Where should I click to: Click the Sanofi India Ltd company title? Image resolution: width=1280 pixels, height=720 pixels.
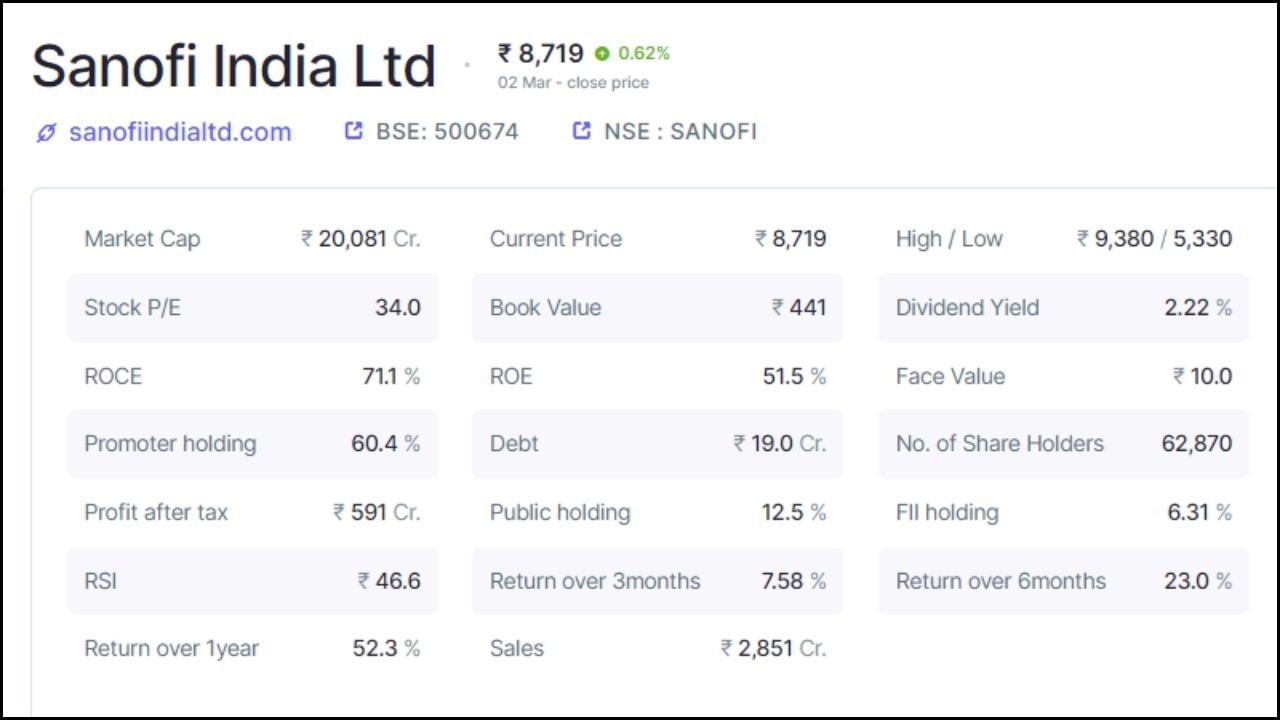[x=234, y=65]
